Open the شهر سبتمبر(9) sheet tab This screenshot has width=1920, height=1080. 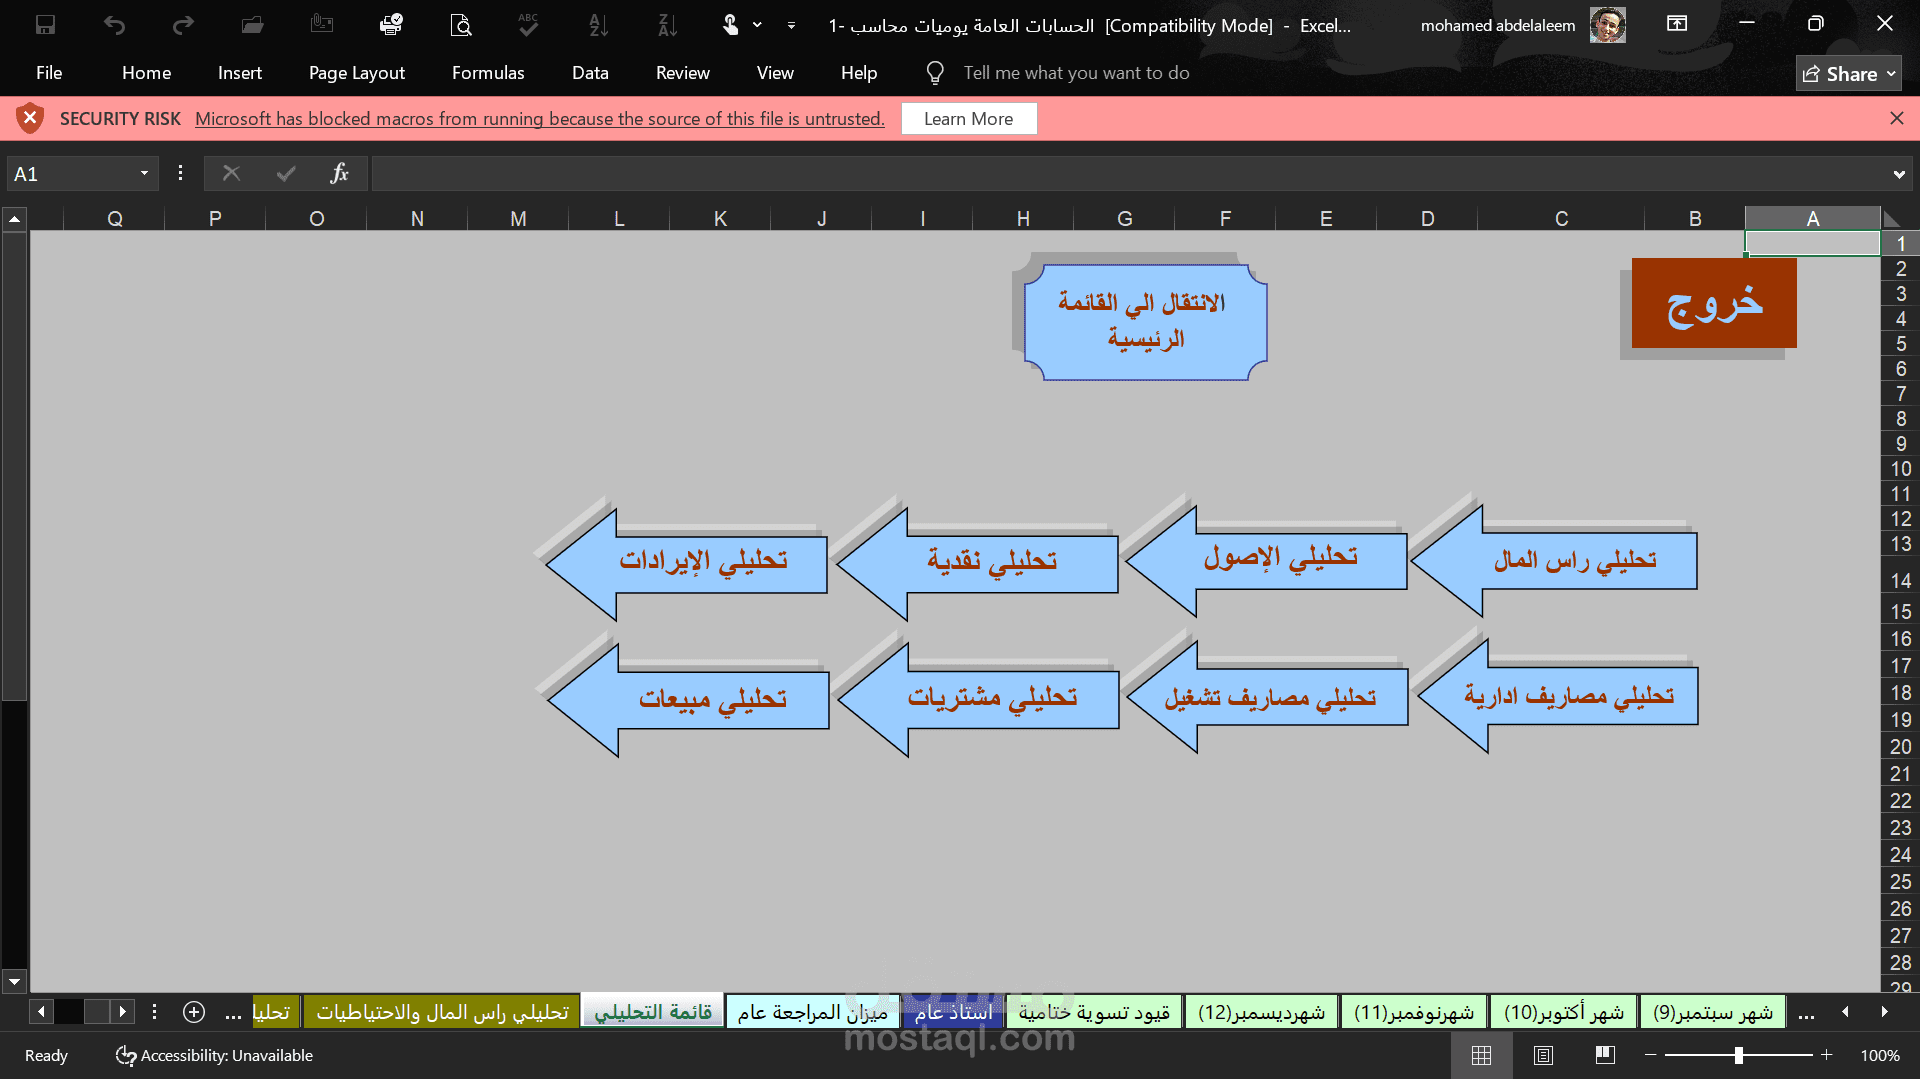[x=1713, y=1013]
